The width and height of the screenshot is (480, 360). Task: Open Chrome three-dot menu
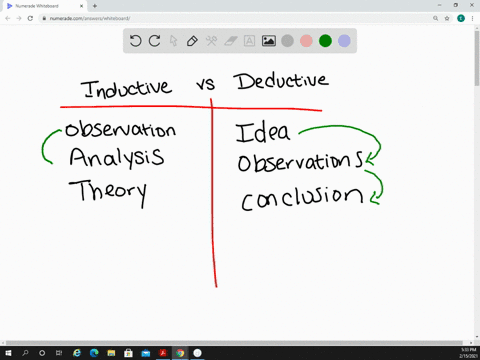coord(472,18)
